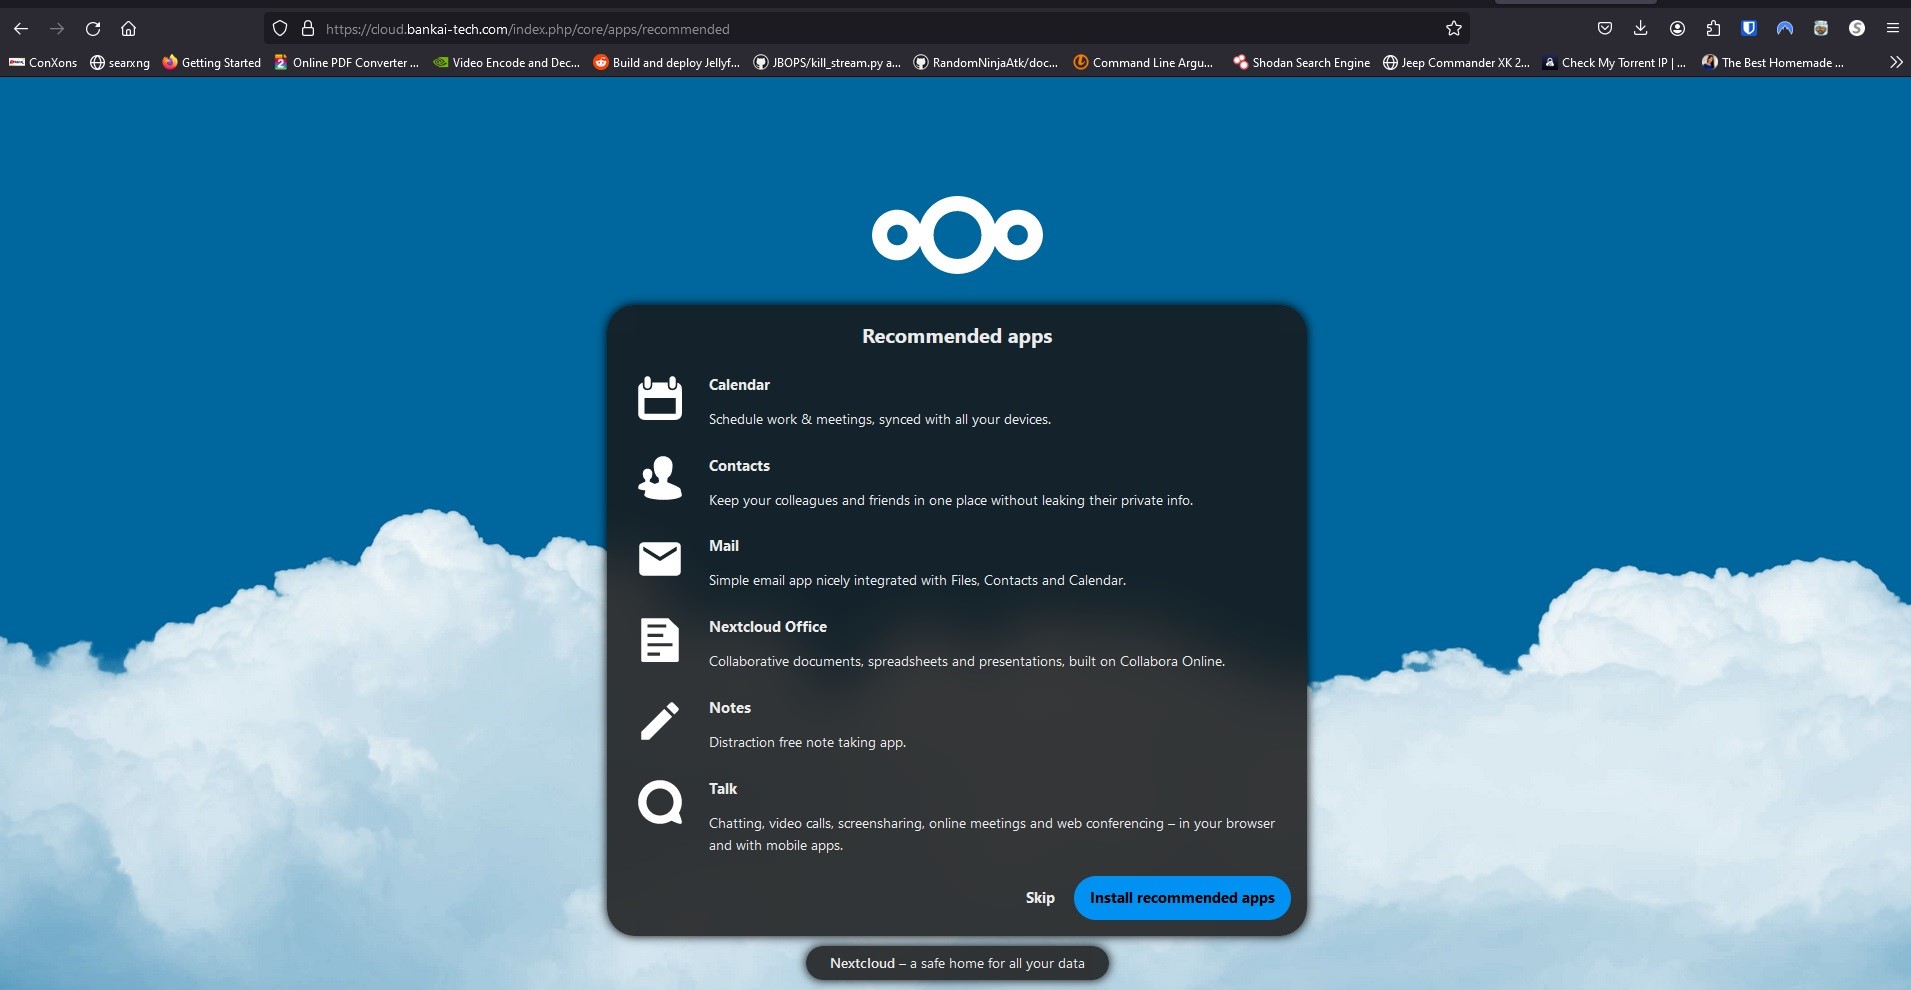This screenshot has height=990, width=1911.
Task: Click the Save to Pocket icon
Action: 1606,28
